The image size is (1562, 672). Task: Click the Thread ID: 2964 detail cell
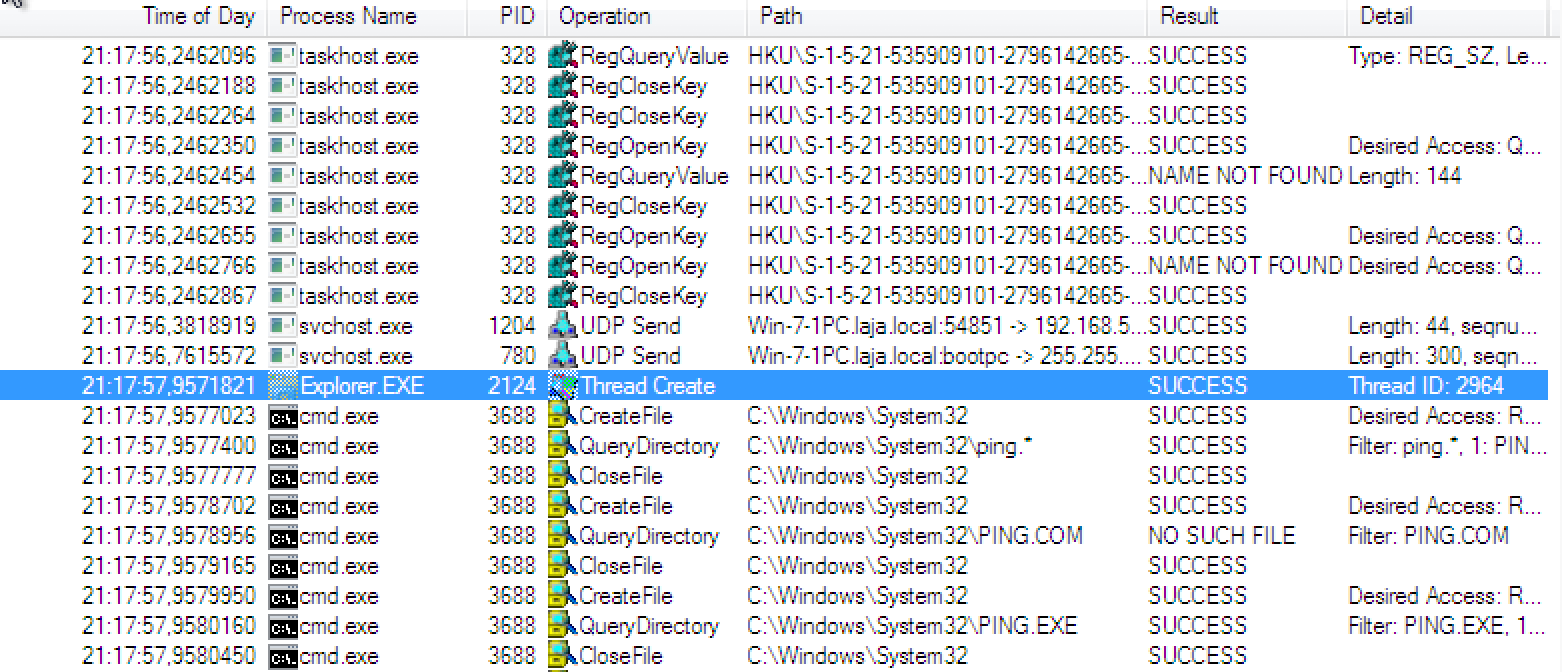click(1425, 386)
